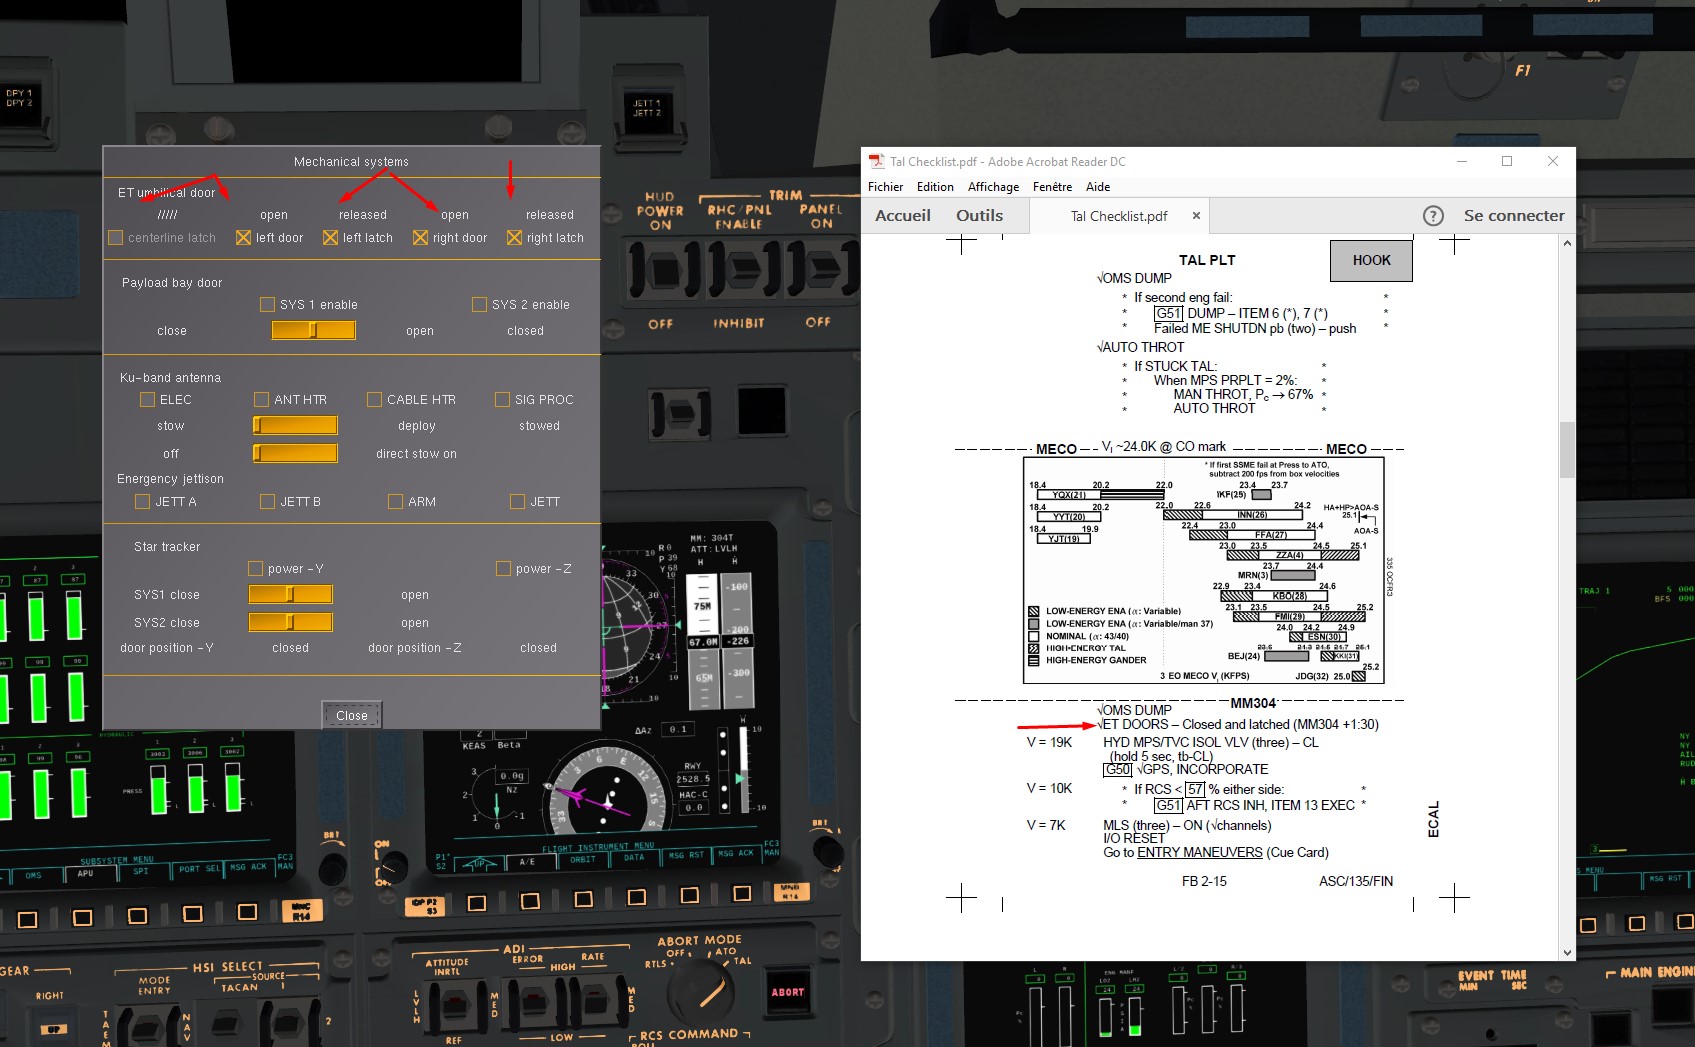
Task: Turn the ABORT MODE rotary knob
Action: tap(700, 992)
